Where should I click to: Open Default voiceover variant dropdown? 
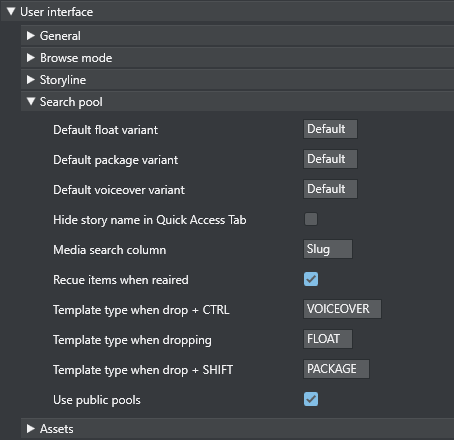330,189
